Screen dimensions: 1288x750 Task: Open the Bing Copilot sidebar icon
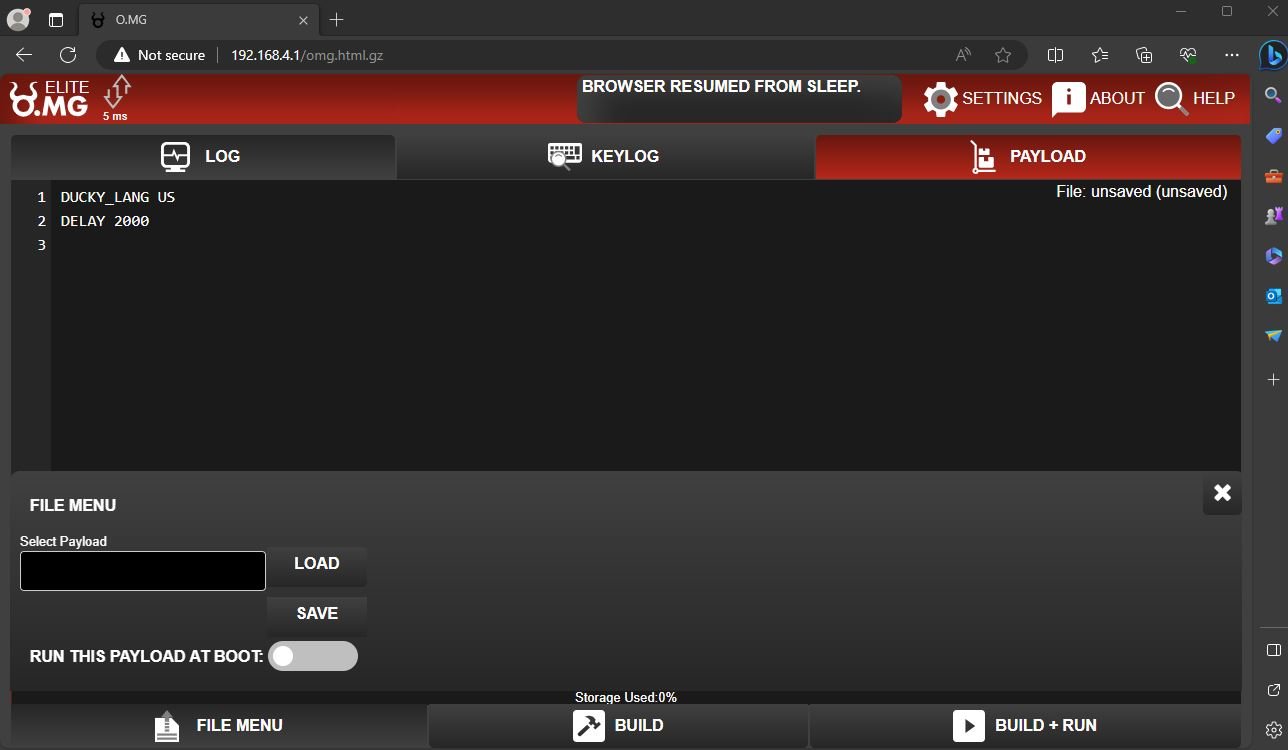click(1273, 55)
